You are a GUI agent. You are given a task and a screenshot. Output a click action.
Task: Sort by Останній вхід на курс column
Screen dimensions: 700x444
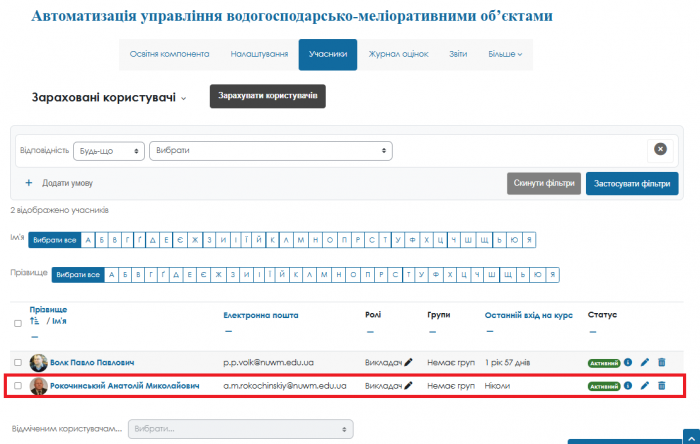528,314
